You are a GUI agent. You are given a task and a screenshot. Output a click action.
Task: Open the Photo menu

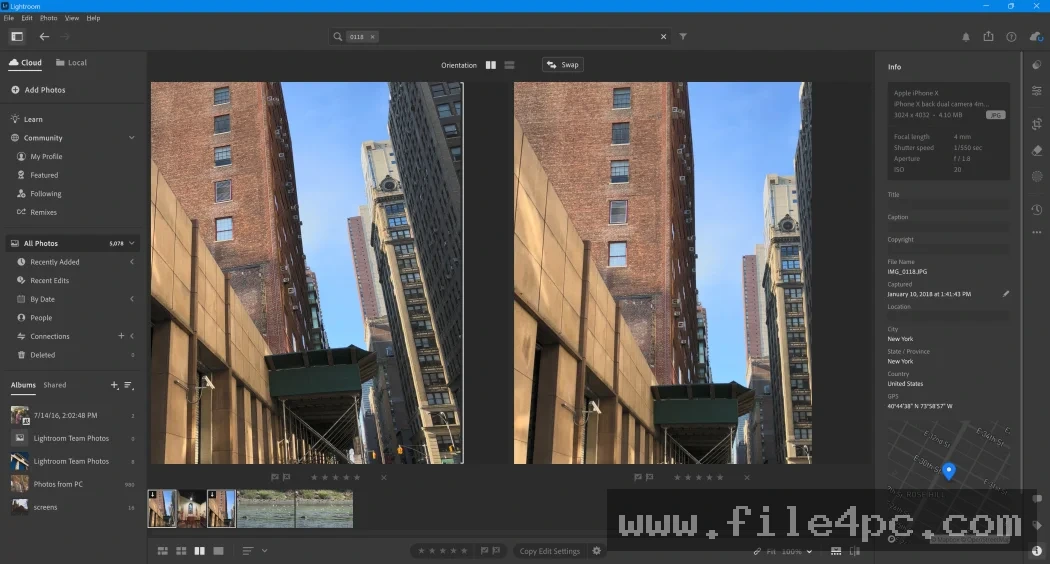(48, 18)
